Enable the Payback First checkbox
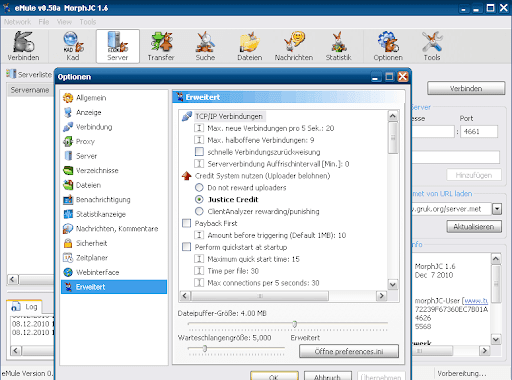Screen dimensions: 512x380 click(x=186, y=223)
